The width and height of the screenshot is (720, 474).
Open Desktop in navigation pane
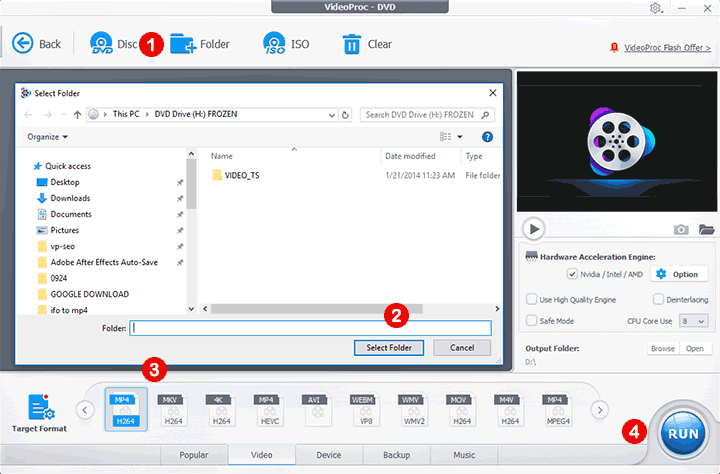[65, 182]
